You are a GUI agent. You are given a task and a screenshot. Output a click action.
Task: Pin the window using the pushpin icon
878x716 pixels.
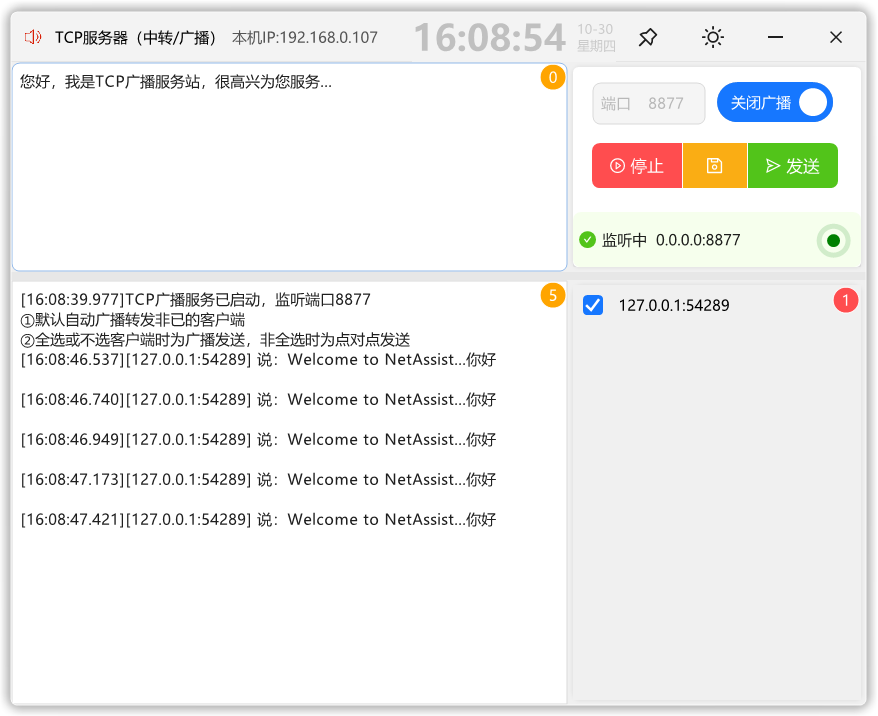(x=647, y=36)
